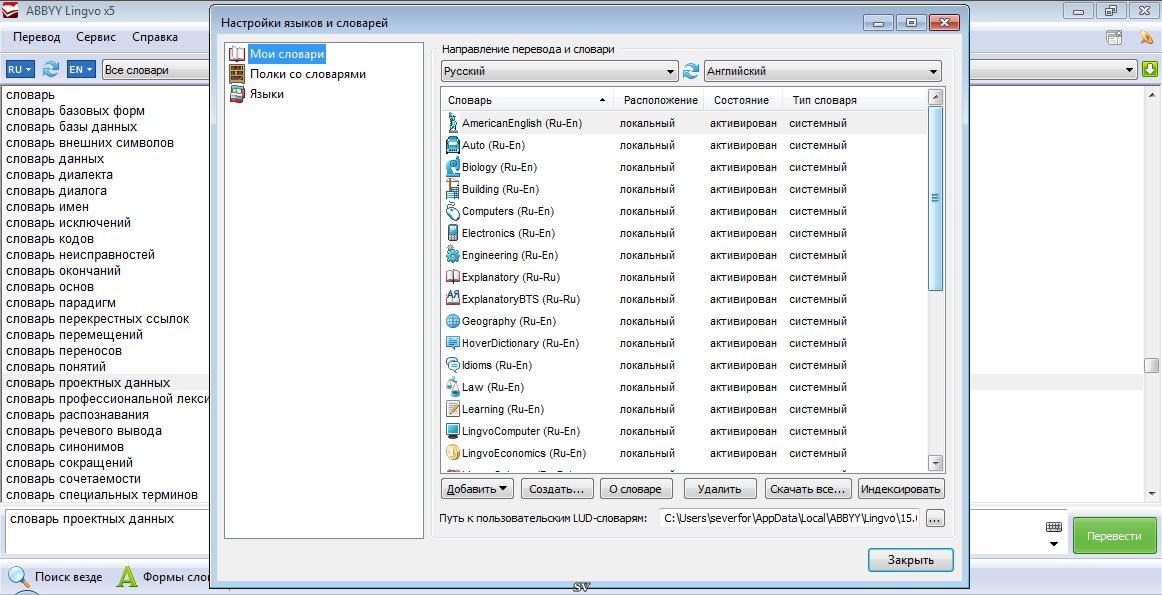Open the Перевод menu
Viewport: 1162px width, 595px height.
click(x=36, y=37)
